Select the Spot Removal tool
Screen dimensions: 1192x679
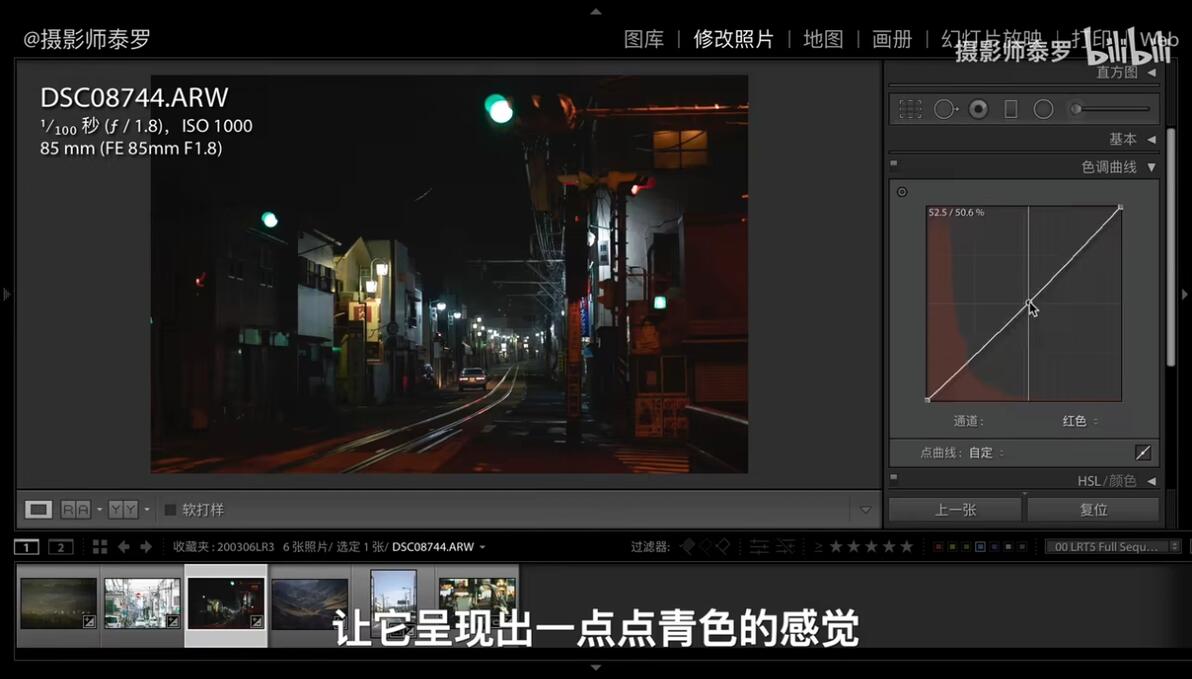[945, 109]
